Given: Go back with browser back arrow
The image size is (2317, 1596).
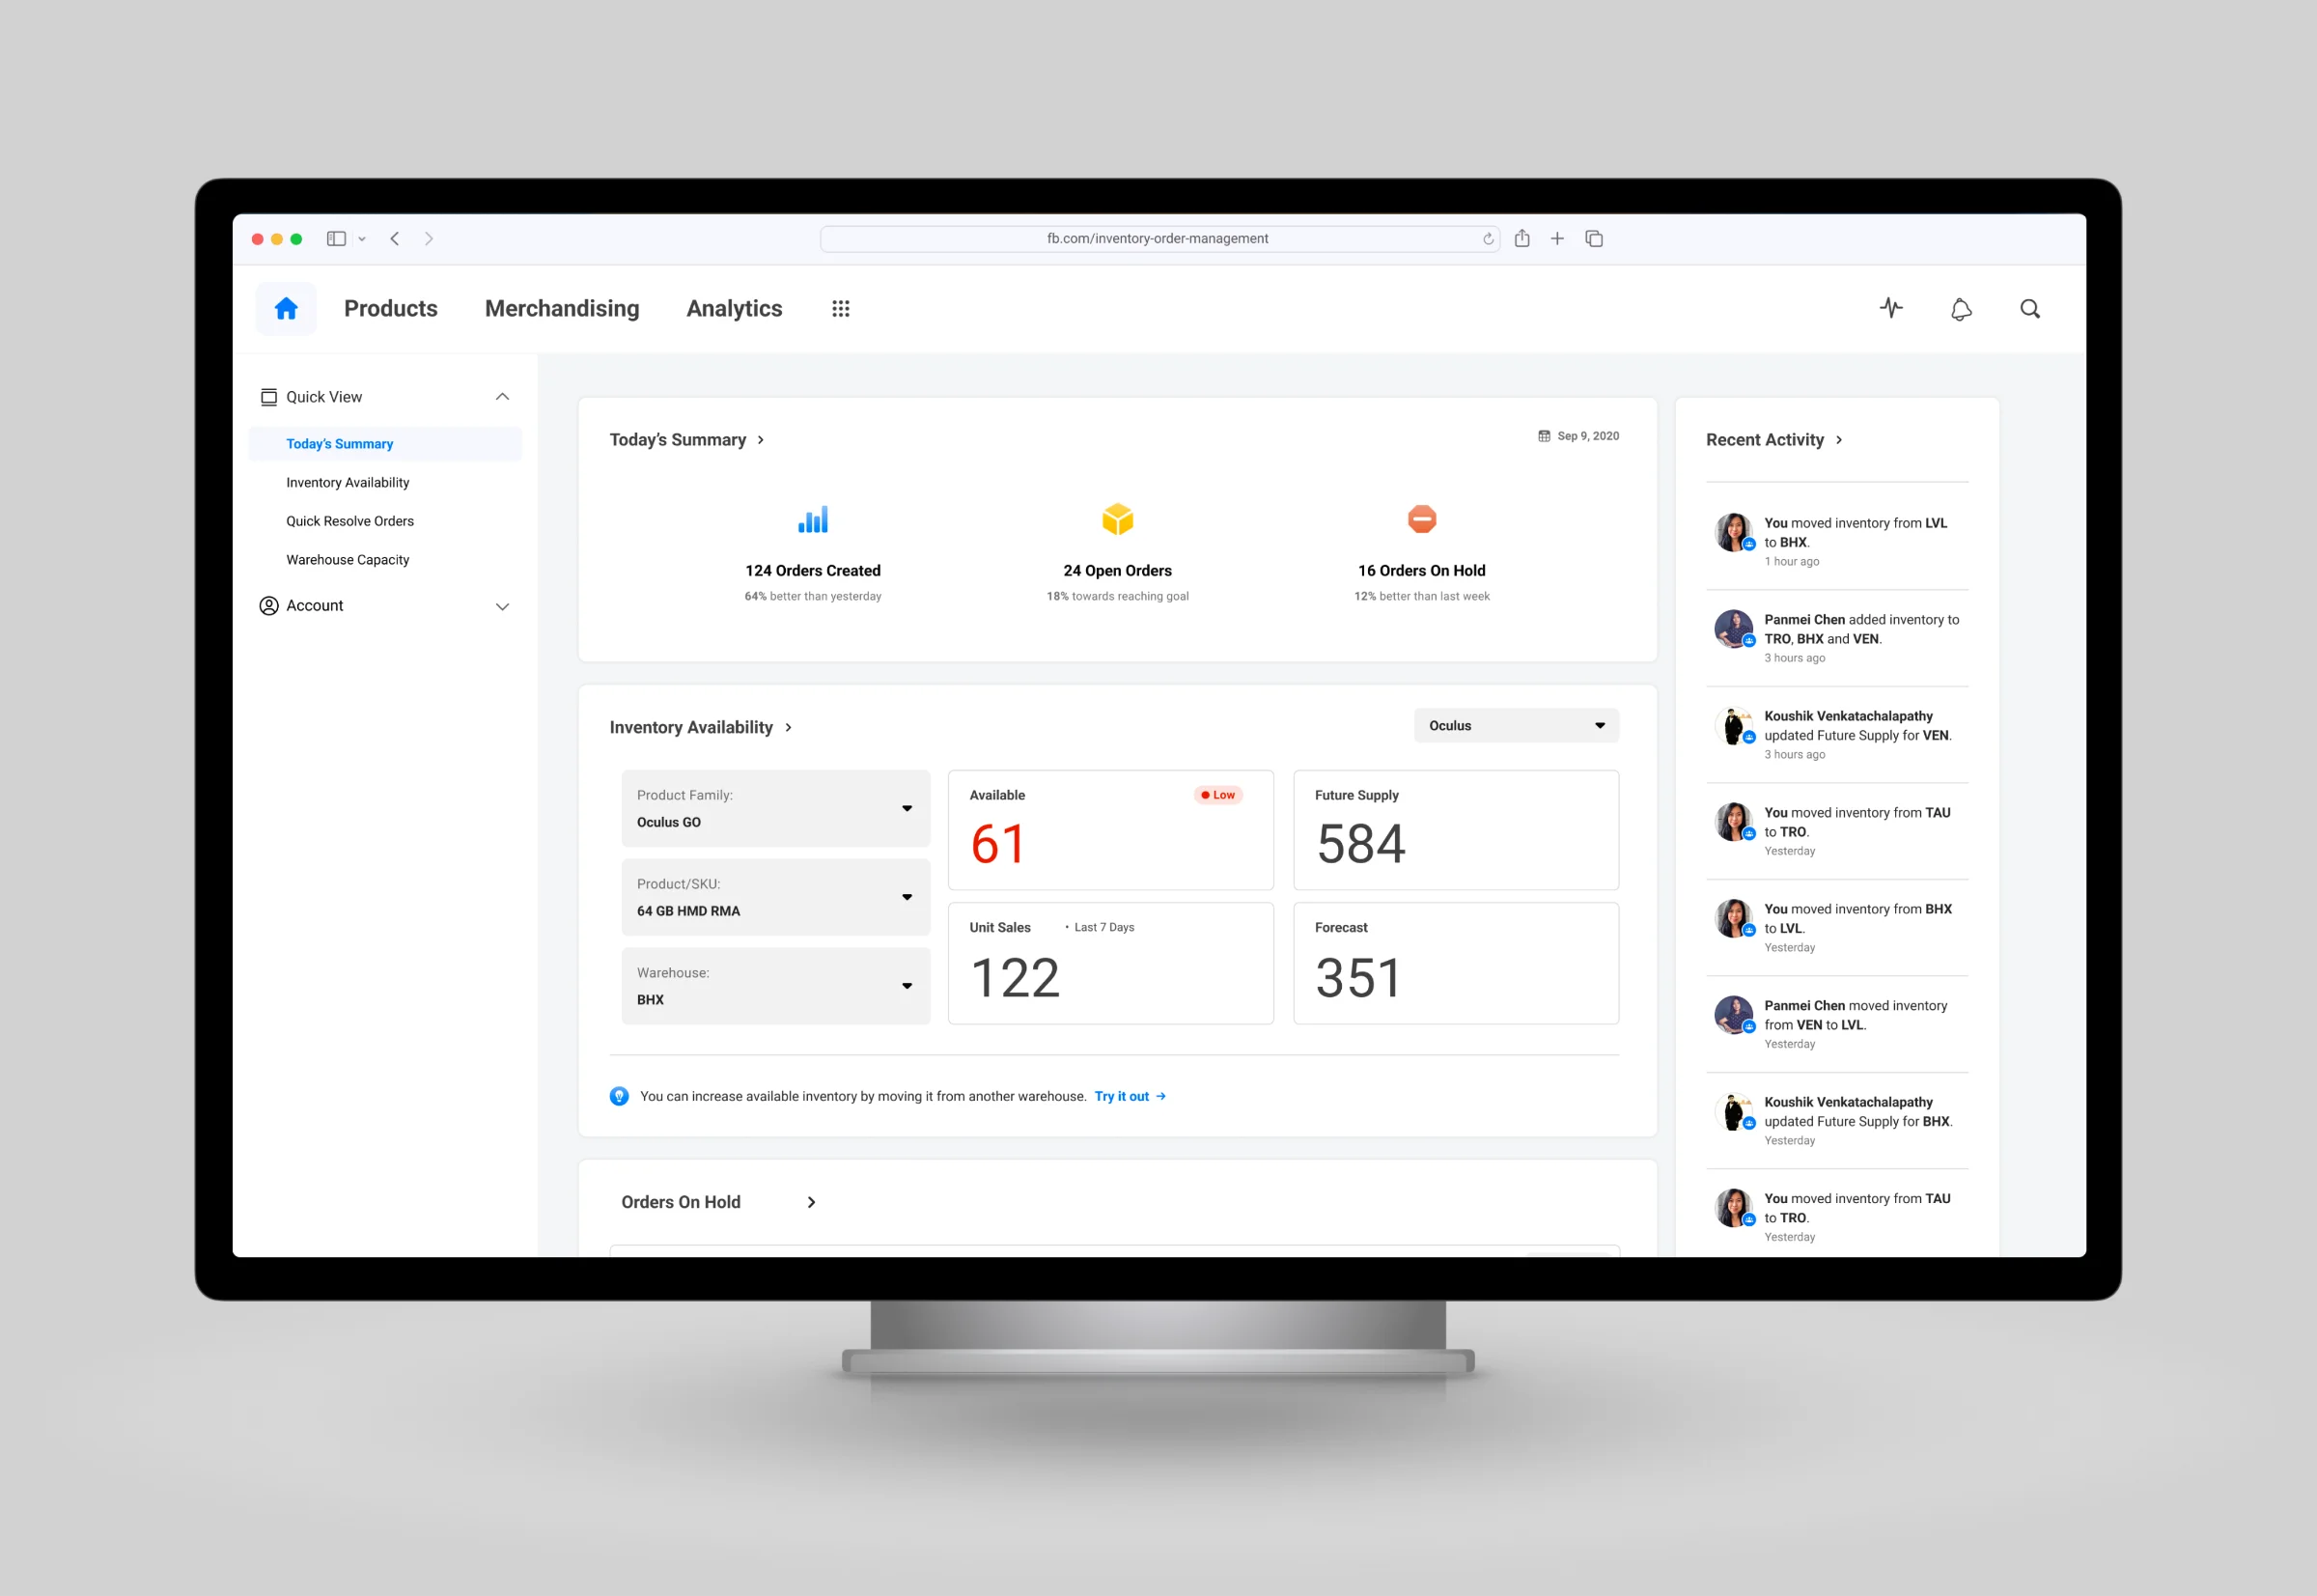Looking at the screenshot, I should (x=395, y=239).
